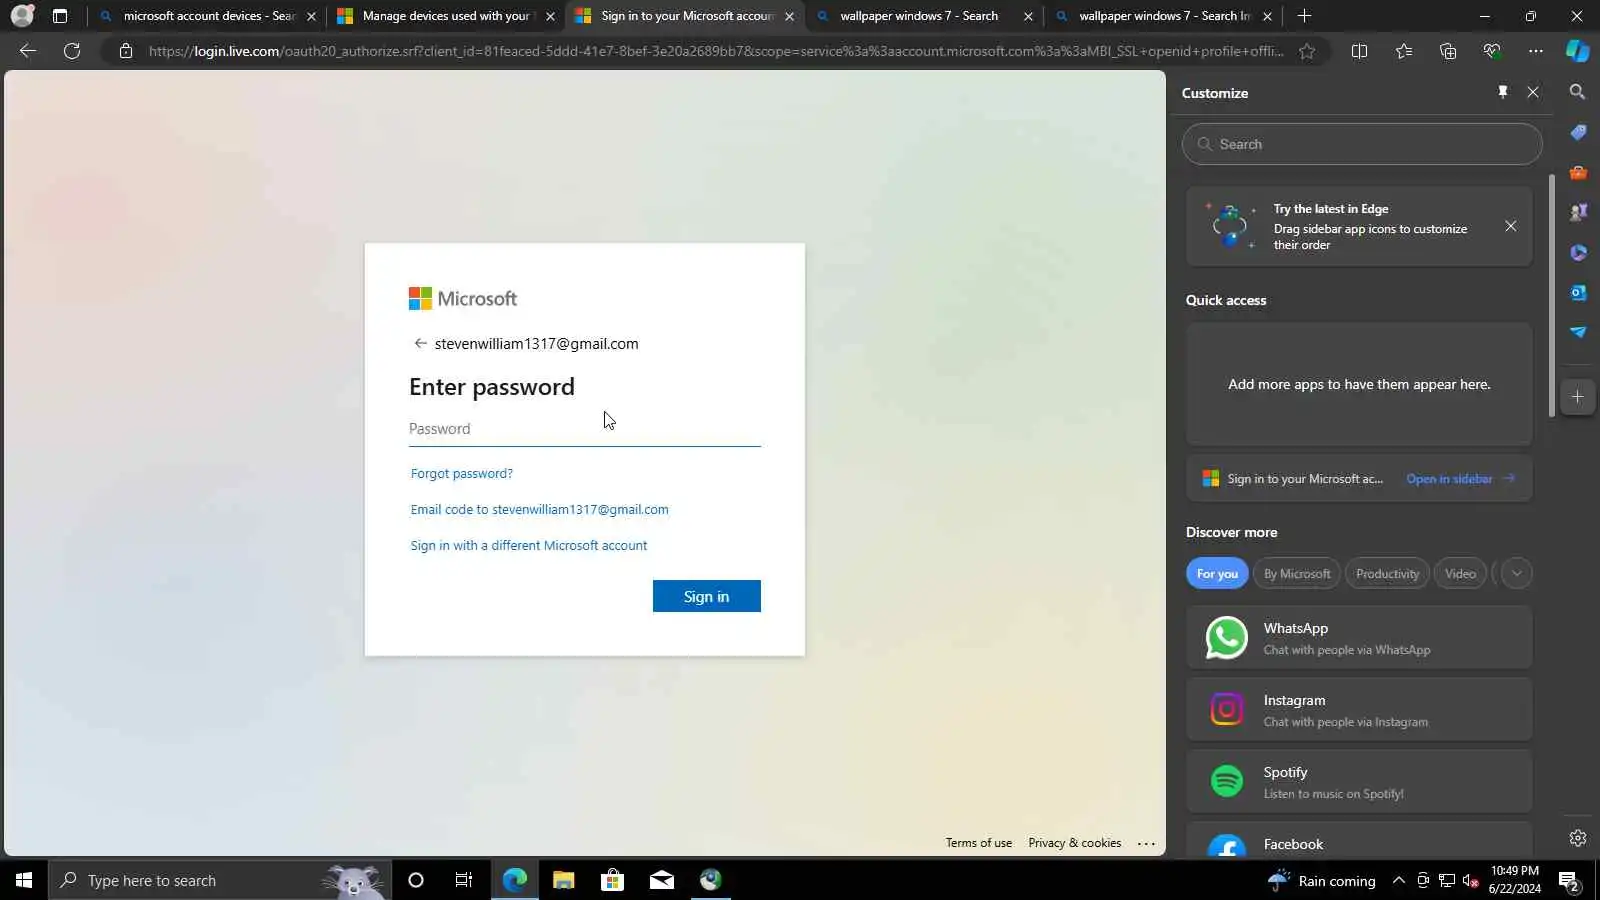Open the footer more options ellipsis
Image resolution: width=1600 pixels, height=900 pixels.
click(1146, 843)
